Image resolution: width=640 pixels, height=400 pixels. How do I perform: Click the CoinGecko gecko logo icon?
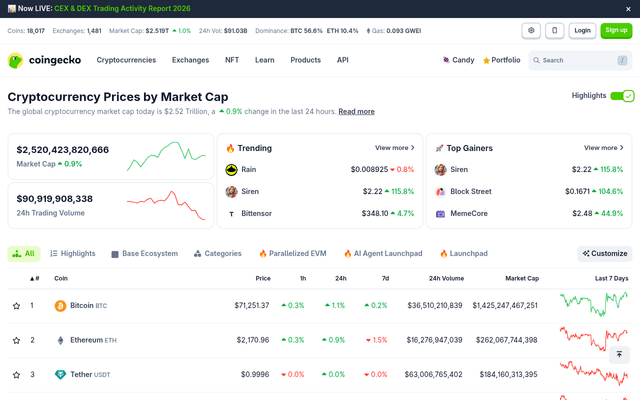coord(16,60)
